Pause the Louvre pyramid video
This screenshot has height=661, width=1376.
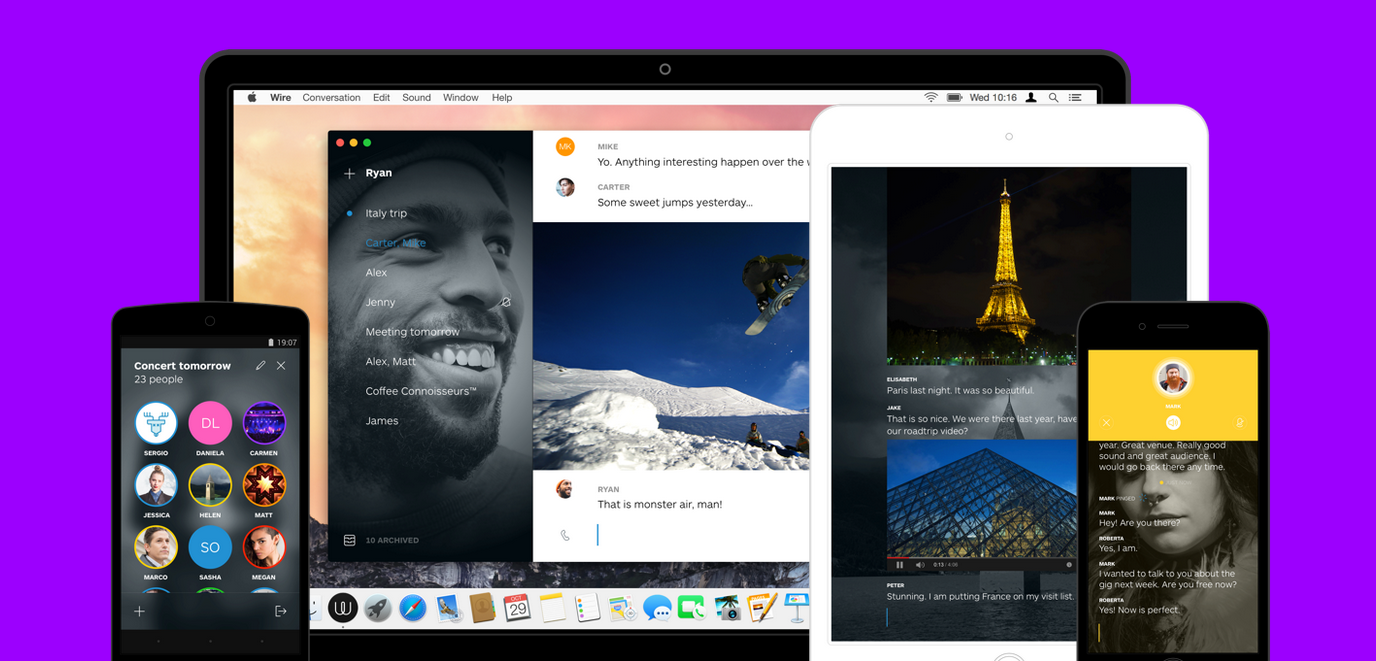900,565
